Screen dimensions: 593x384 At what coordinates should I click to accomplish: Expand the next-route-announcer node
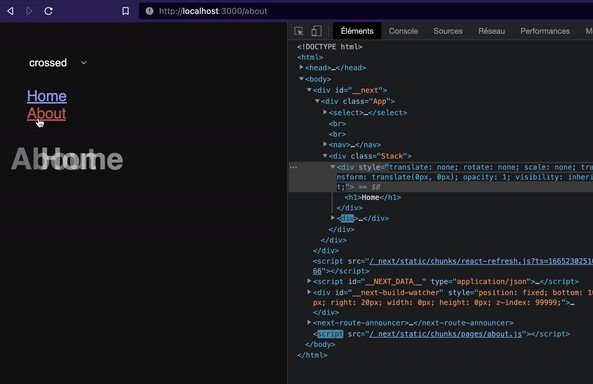pyautogui.click(x=309, y=322)
